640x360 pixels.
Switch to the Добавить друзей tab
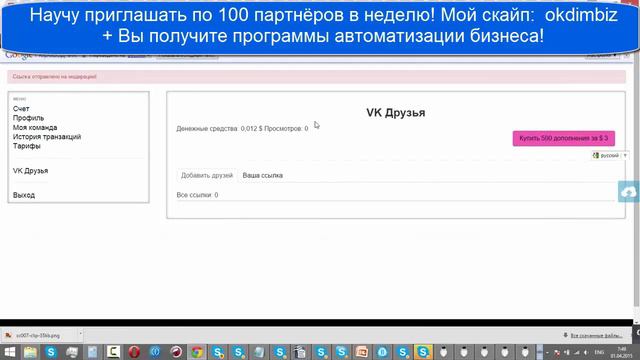coord(207,176)
